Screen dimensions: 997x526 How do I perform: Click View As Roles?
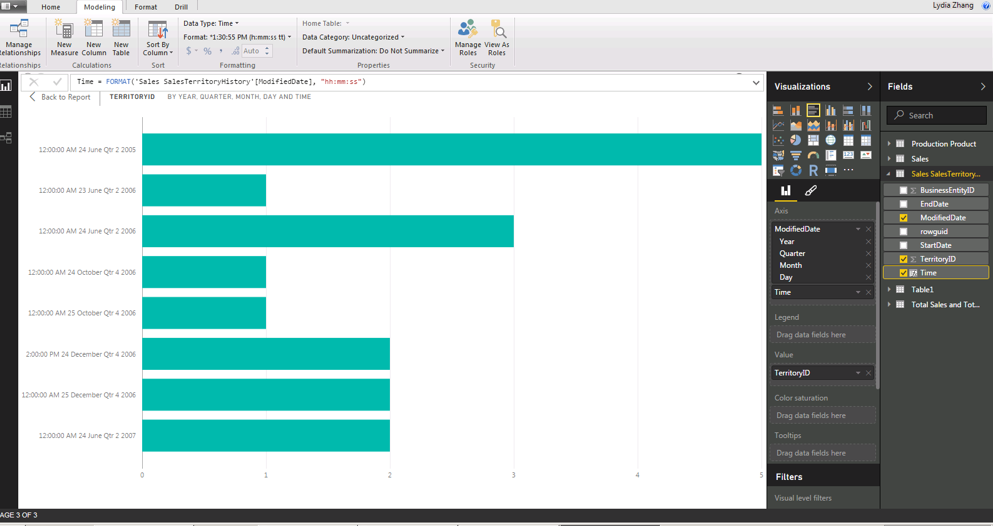click(x=497, y=38)
